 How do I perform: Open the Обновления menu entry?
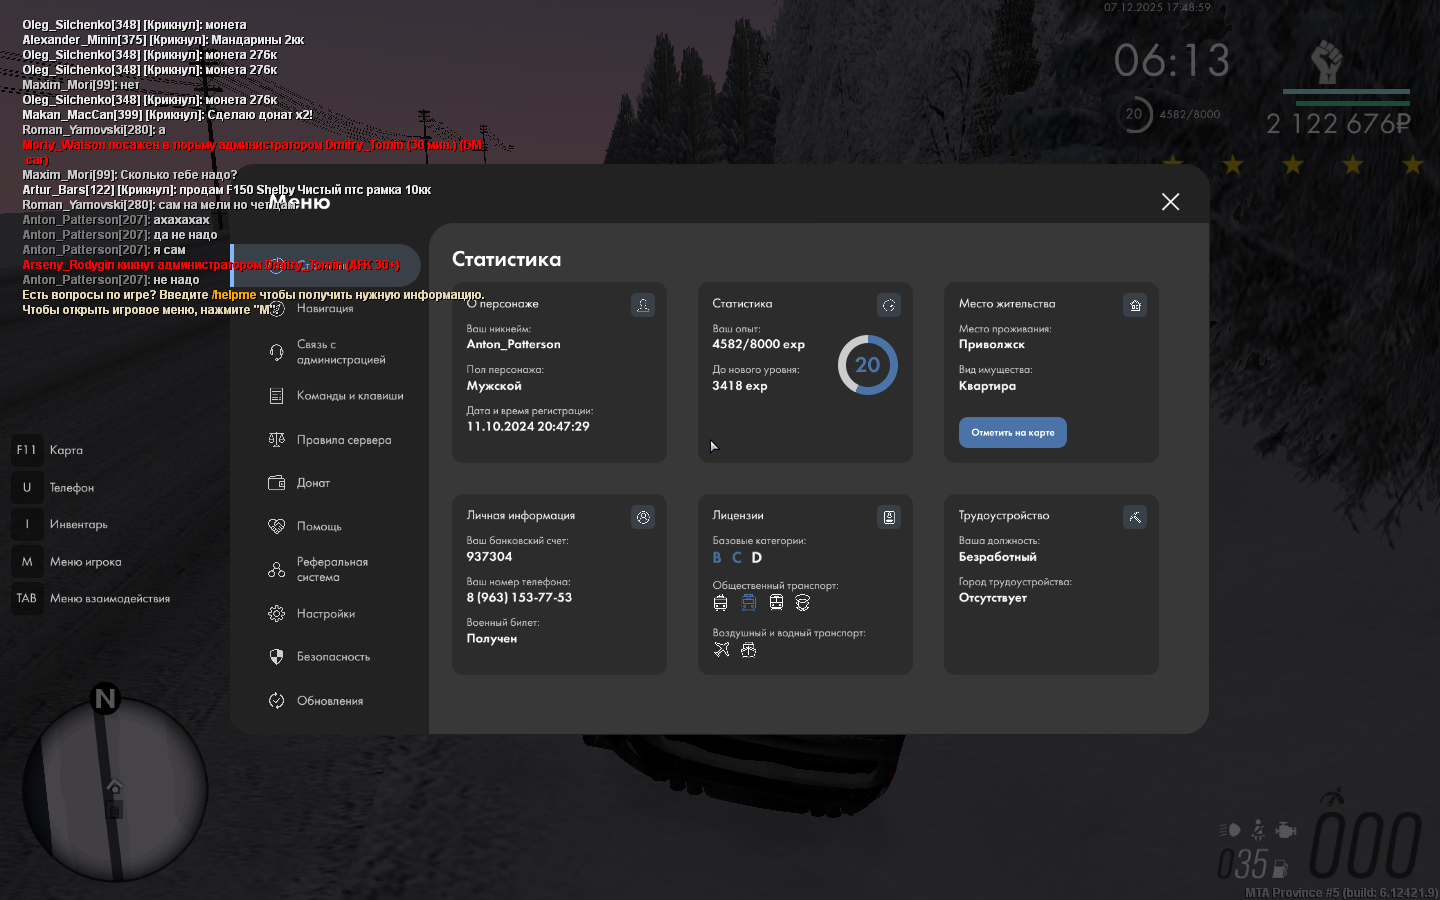click(x=329, y=701)
